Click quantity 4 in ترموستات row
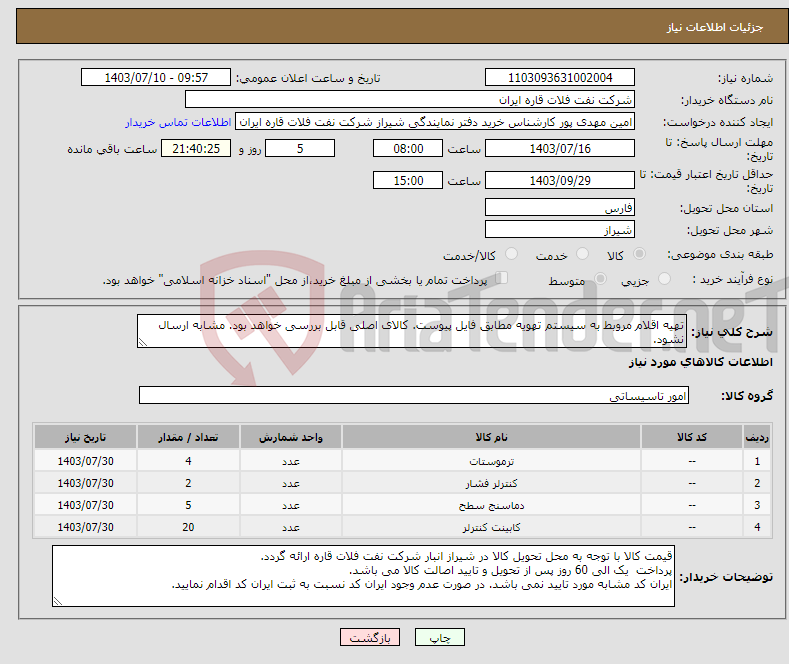Screen dimensions: 789x664 pyautogui.click(x=188, y=461)
